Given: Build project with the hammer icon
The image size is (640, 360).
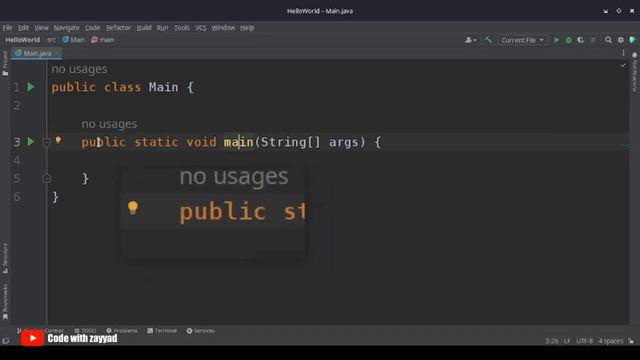Looking at the screenshot, I should click(488, 40).
